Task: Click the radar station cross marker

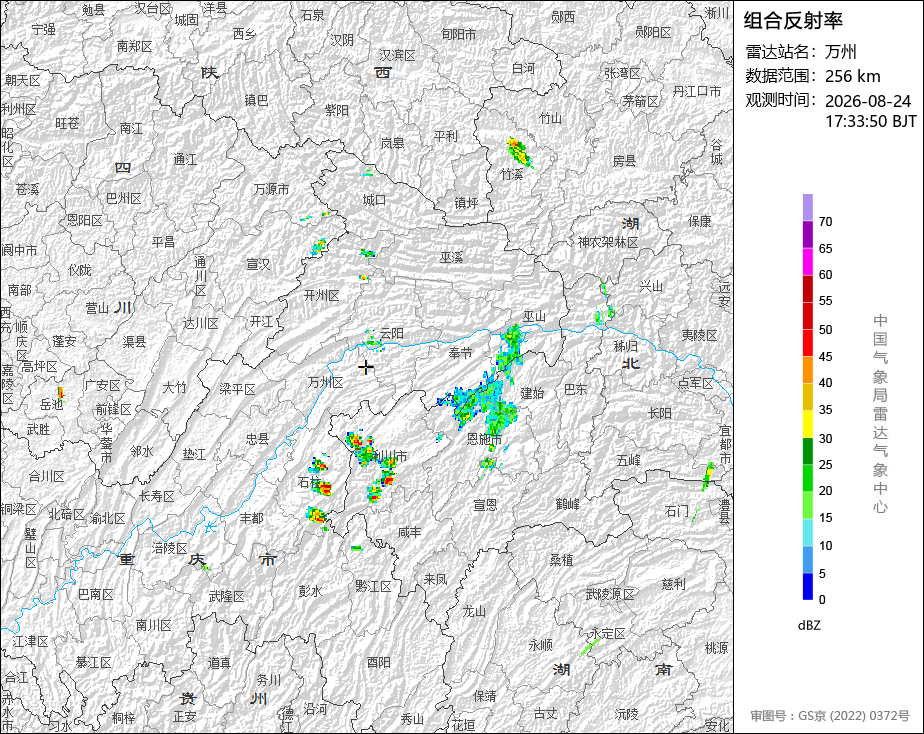Action: pos(365,367)
